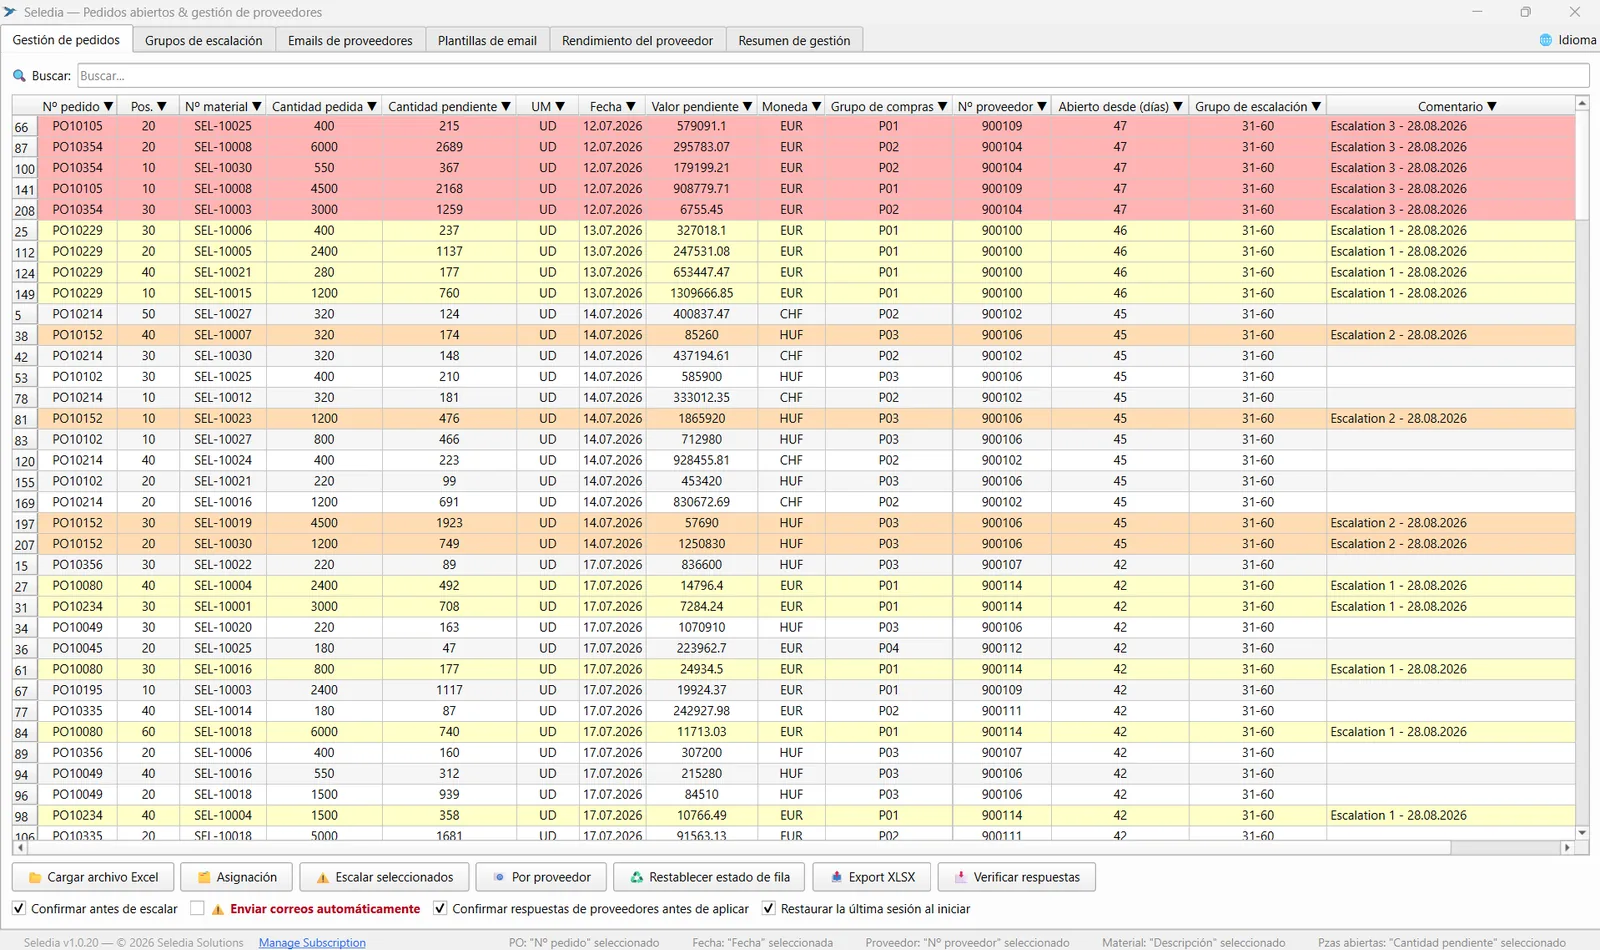
Task: Open the Nº pedido column filter
Action: pos(109,107)
